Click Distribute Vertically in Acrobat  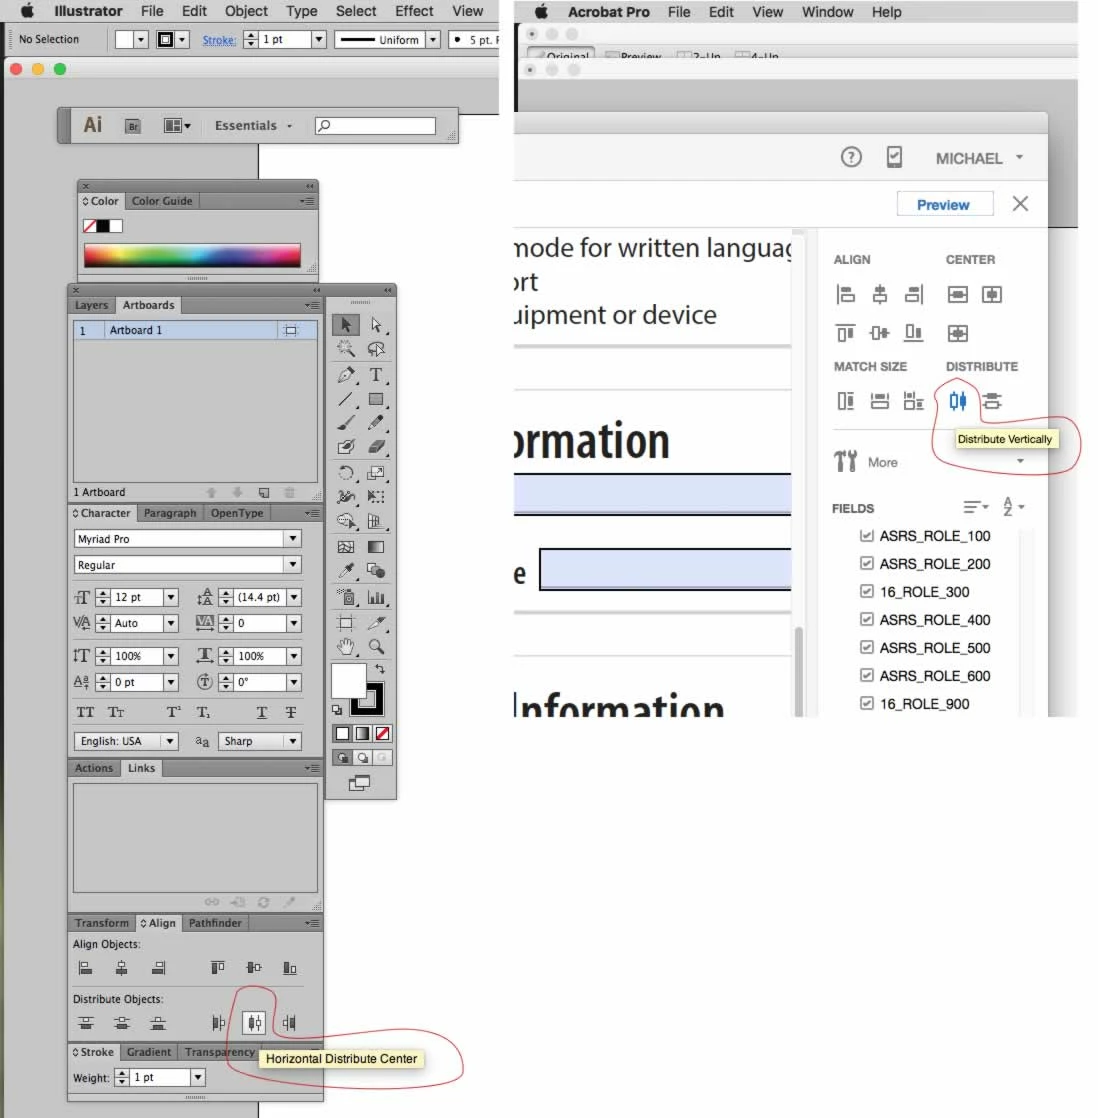[x=958, y=401]
